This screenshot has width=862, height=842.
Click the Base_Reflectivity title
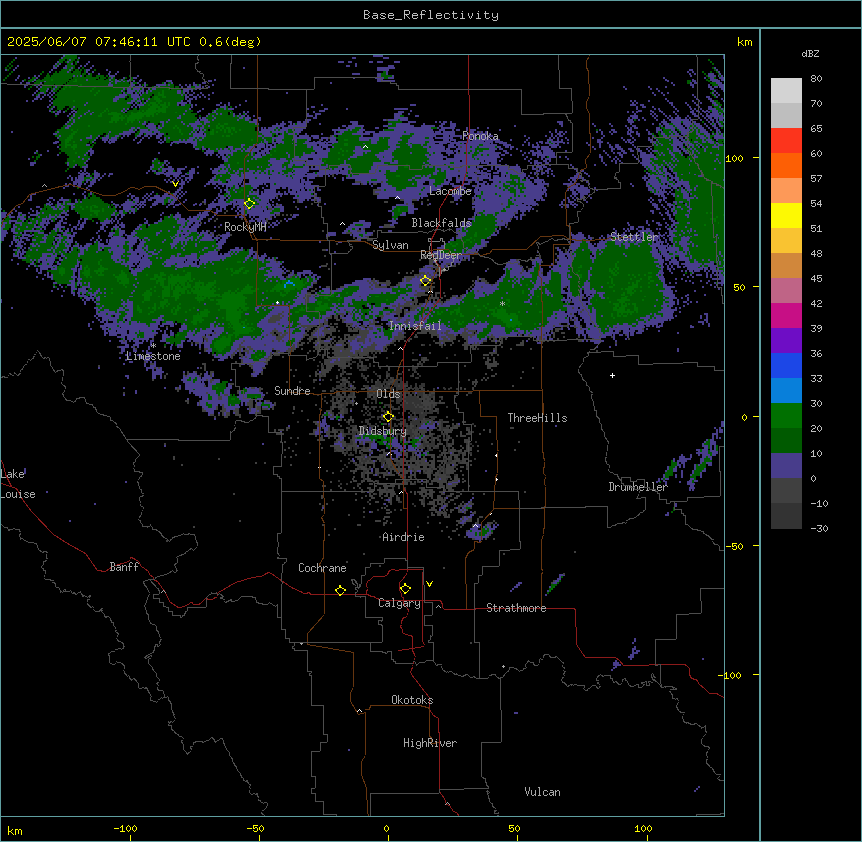(431, 15)
